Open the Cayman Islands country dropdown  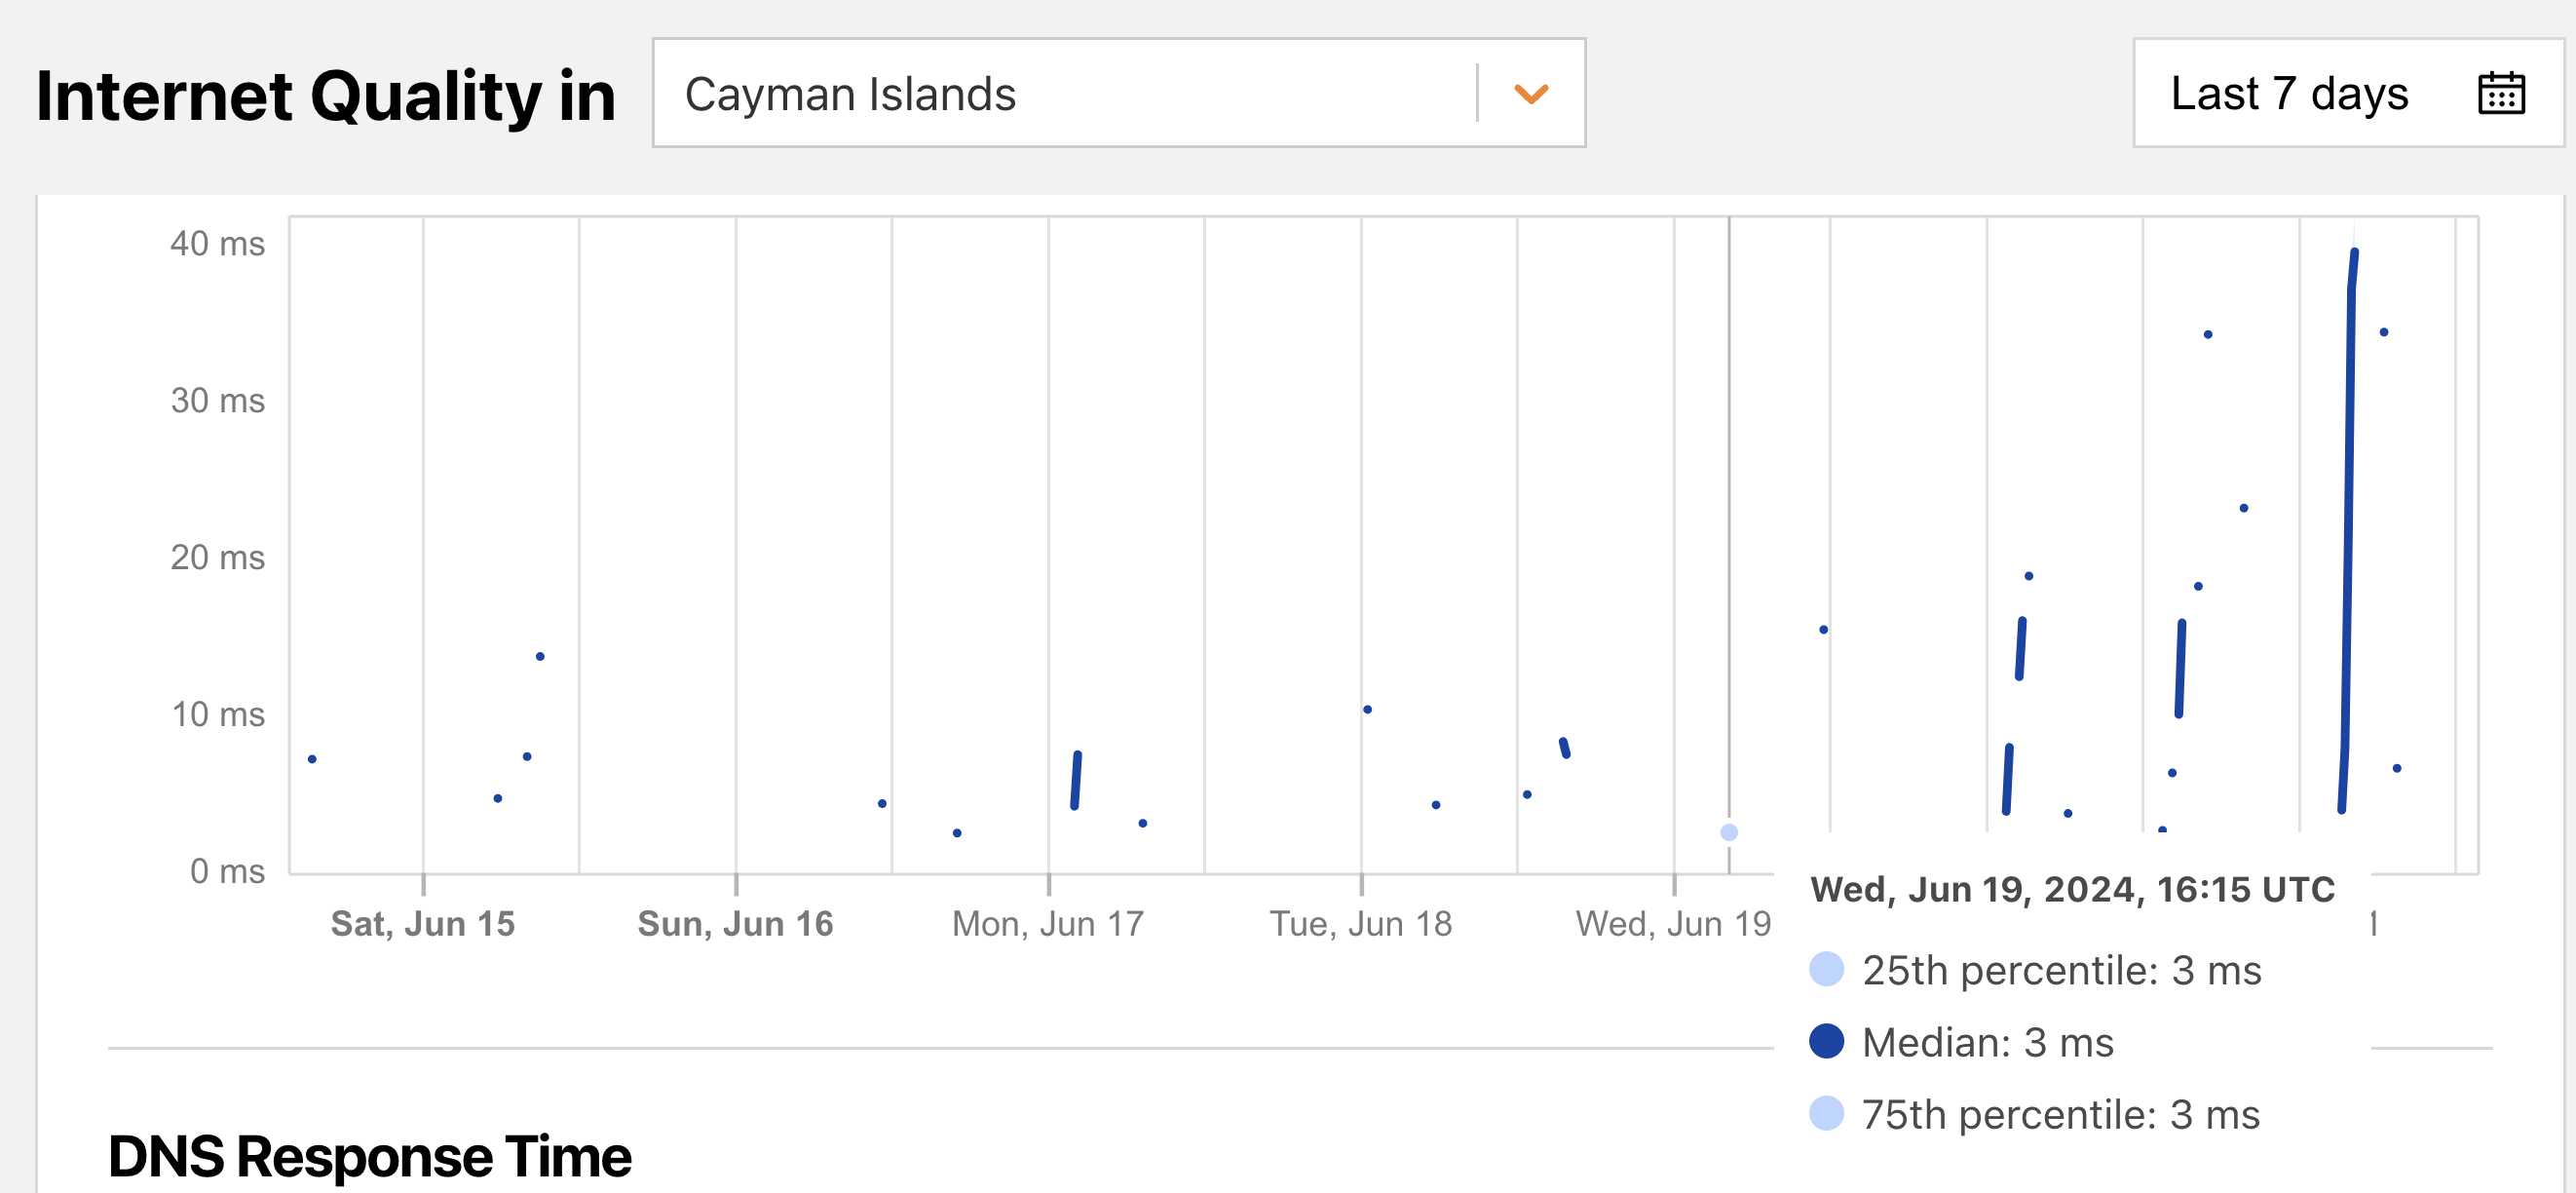1118,94
